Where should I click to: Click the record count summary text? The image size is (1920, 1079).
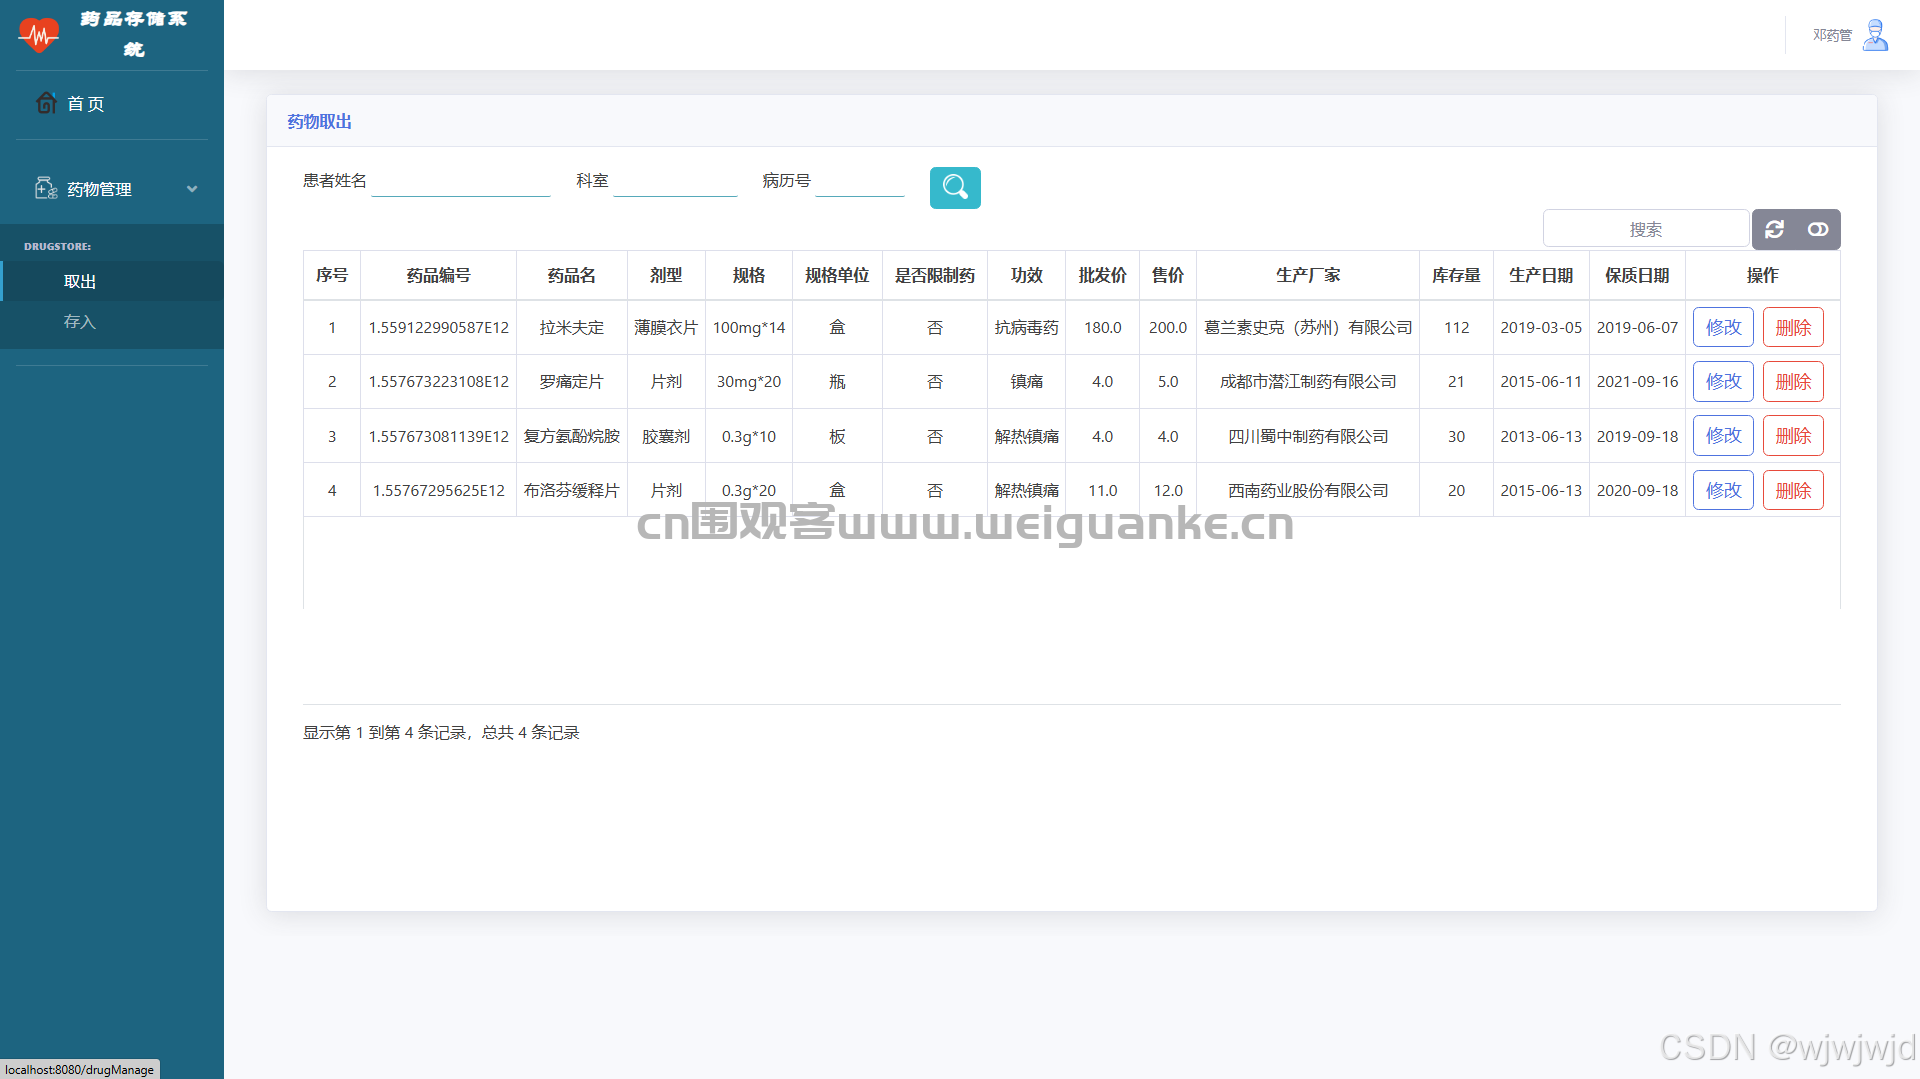pos(441,732)
